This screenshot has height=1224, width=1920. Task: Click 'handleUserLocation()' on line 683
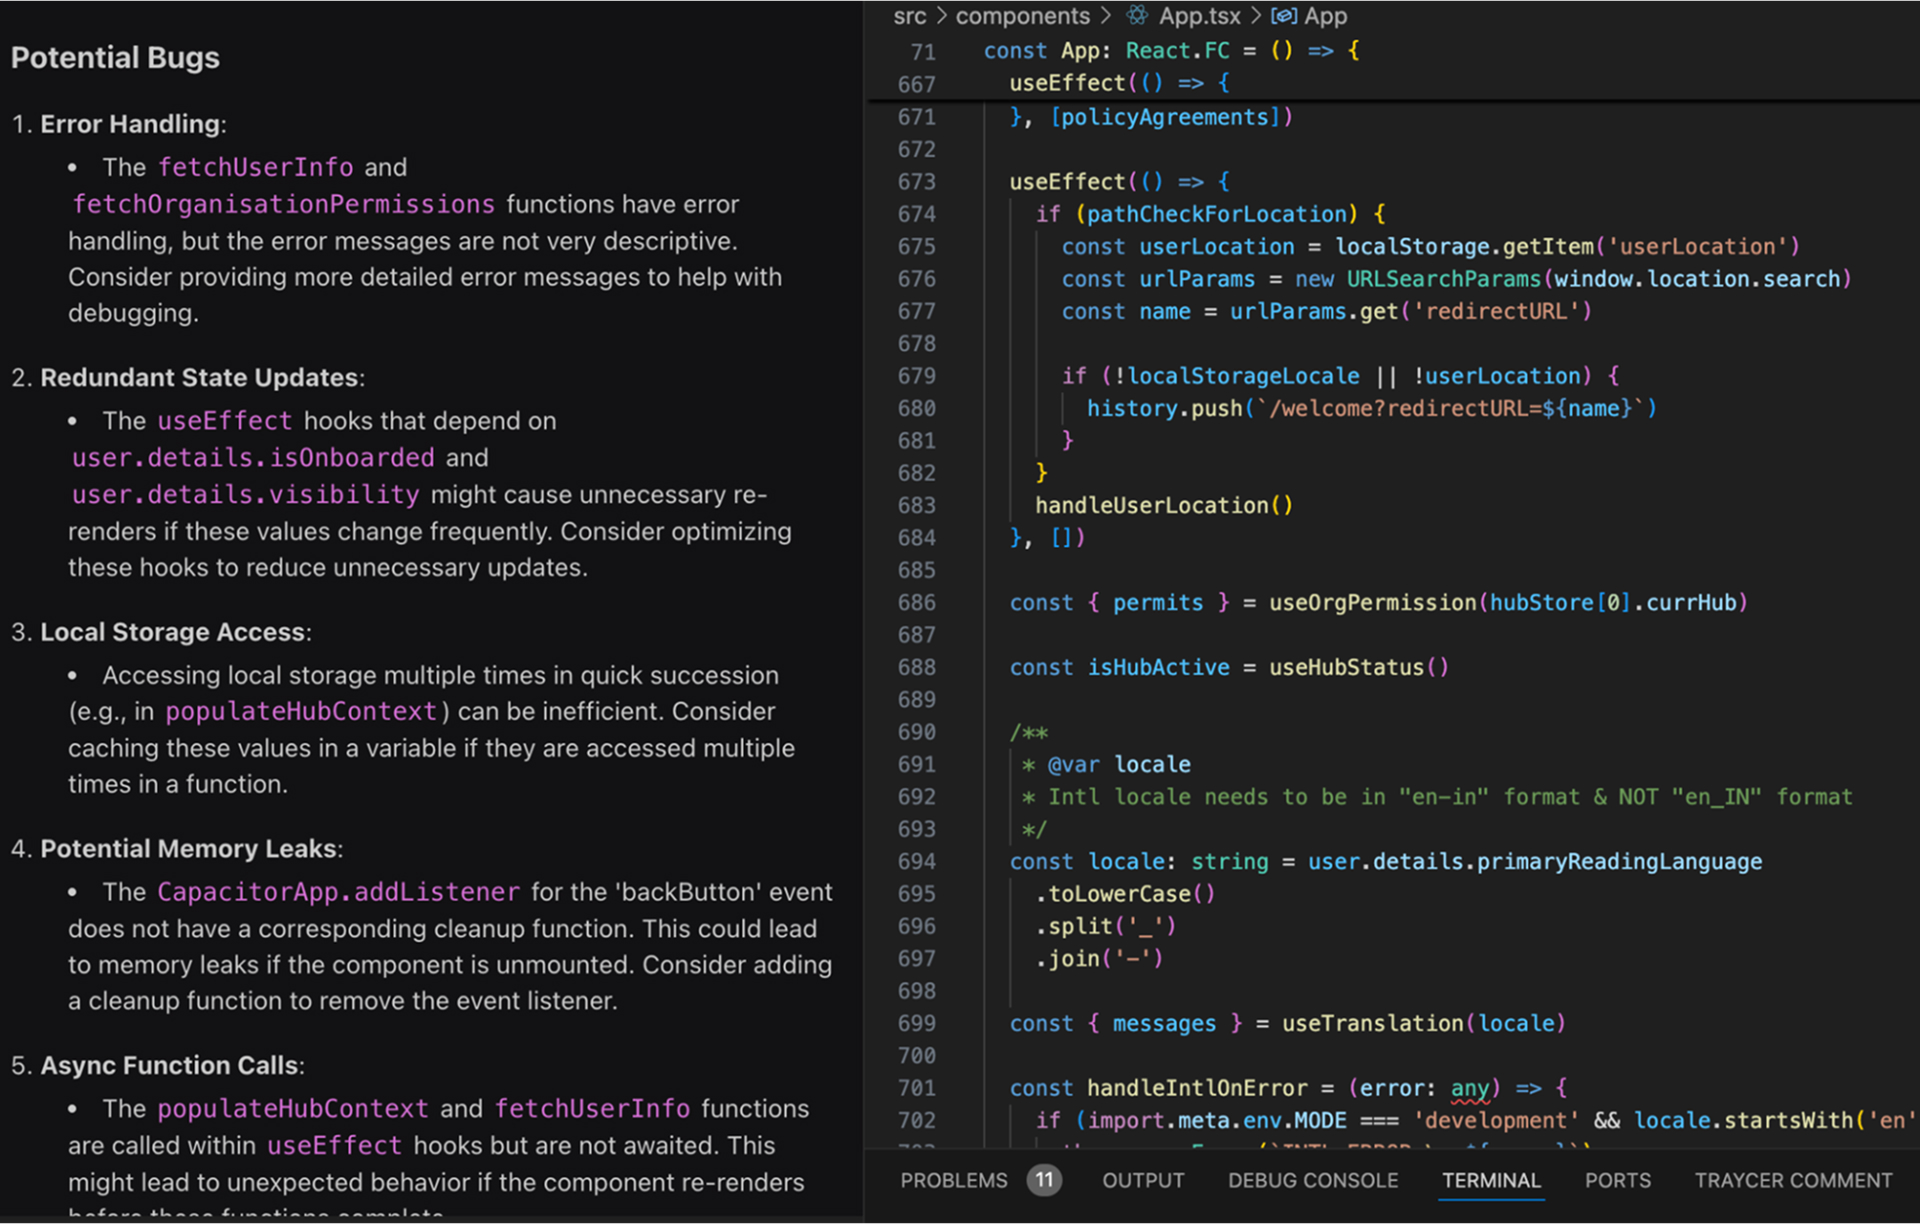pyautogui.click(x=1164, y=505)
